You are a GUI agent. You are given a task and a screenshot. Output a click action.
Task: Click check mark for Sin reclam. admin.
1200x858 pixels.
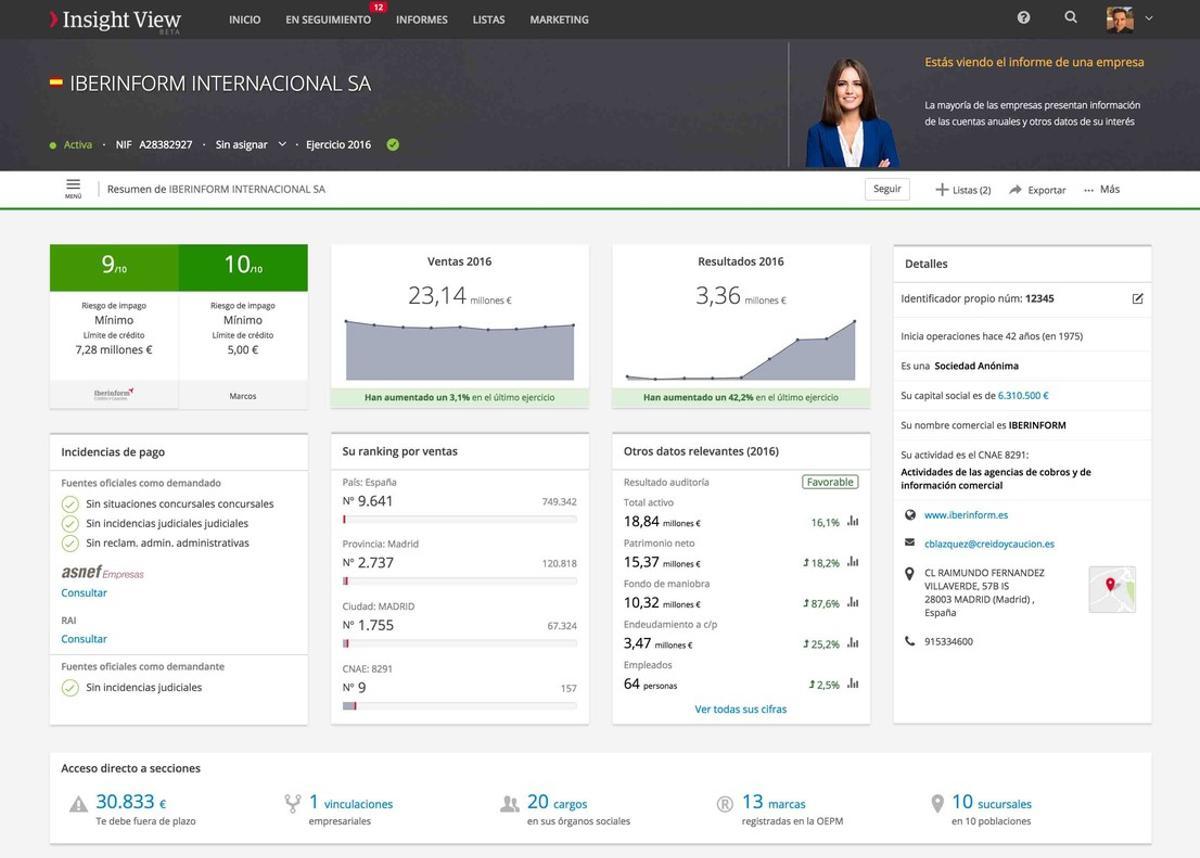pyautogui.click(x=70, y=543)
